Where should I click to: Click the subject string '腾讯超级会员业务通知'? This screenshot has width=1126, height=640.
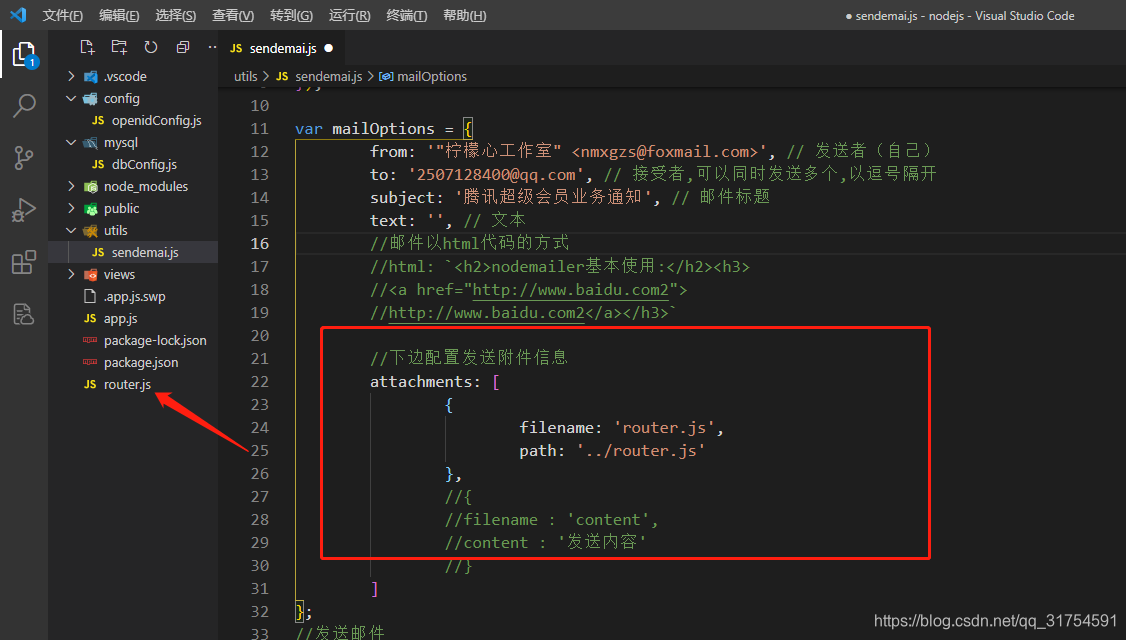coord(552,197)
